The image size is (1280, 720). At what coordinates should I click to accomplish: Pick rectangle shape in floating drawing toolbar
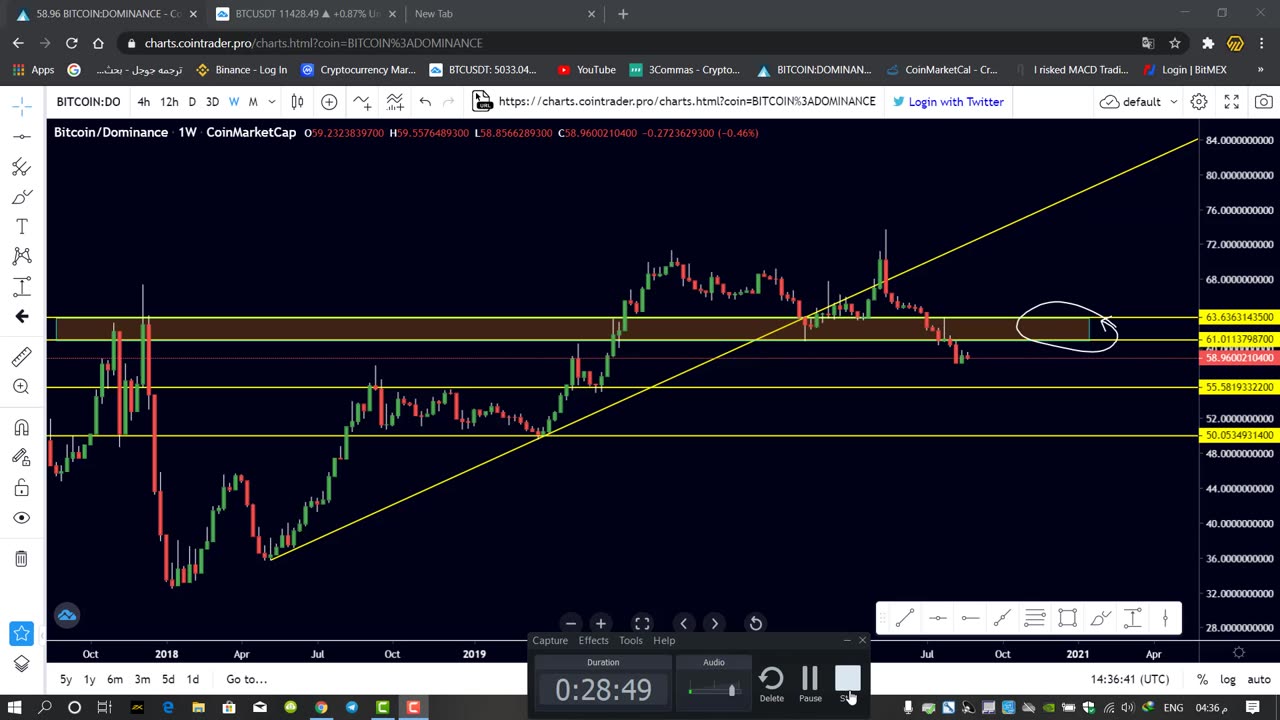1067,619
